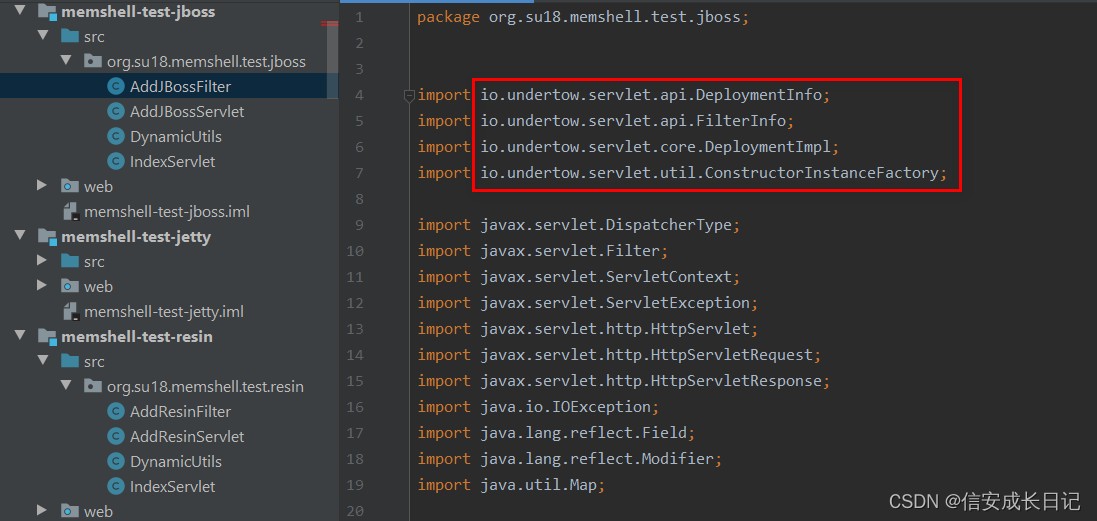This screenshot has width=1097, height=521.
Task: Click the memshell-test-jetty.iml file icon
Action: click(x=70, y=311)
